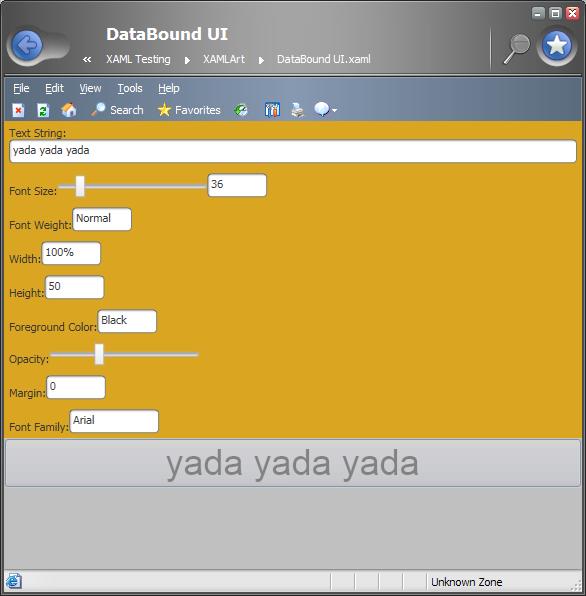Click the Font Family input field
The height and width of the screenshot is (596, 586).
tap(114, 421)
